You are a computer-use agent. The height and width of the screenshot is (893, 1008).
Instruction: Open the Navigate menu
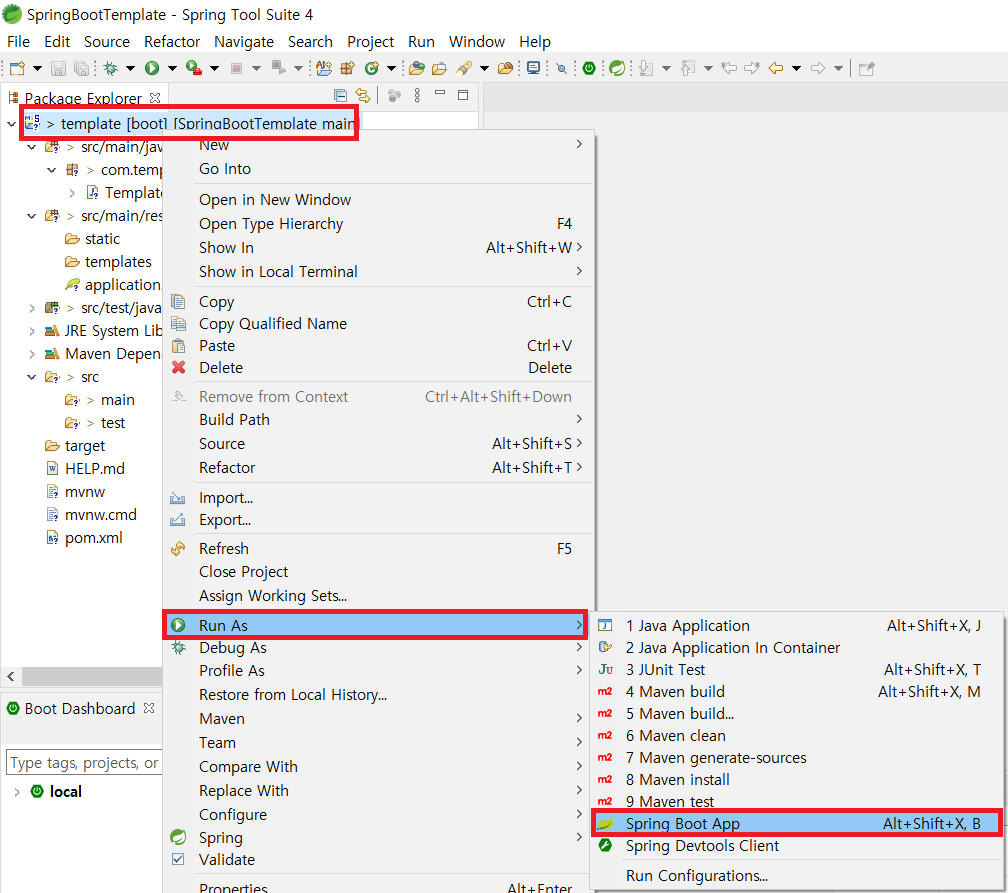click(x=244, y=42)
